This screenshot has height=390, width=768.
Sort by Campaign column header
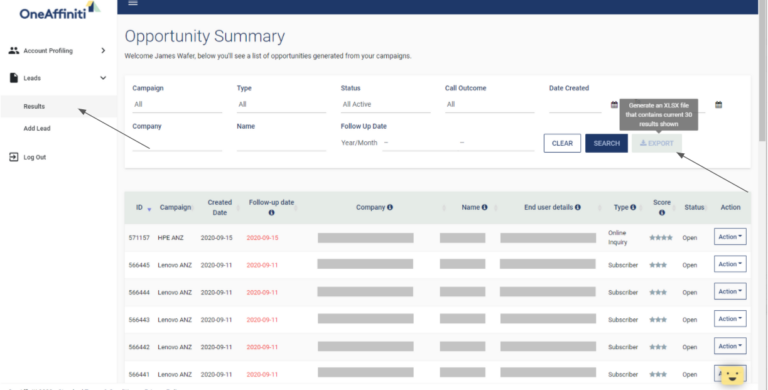click(x=175, y=207)
